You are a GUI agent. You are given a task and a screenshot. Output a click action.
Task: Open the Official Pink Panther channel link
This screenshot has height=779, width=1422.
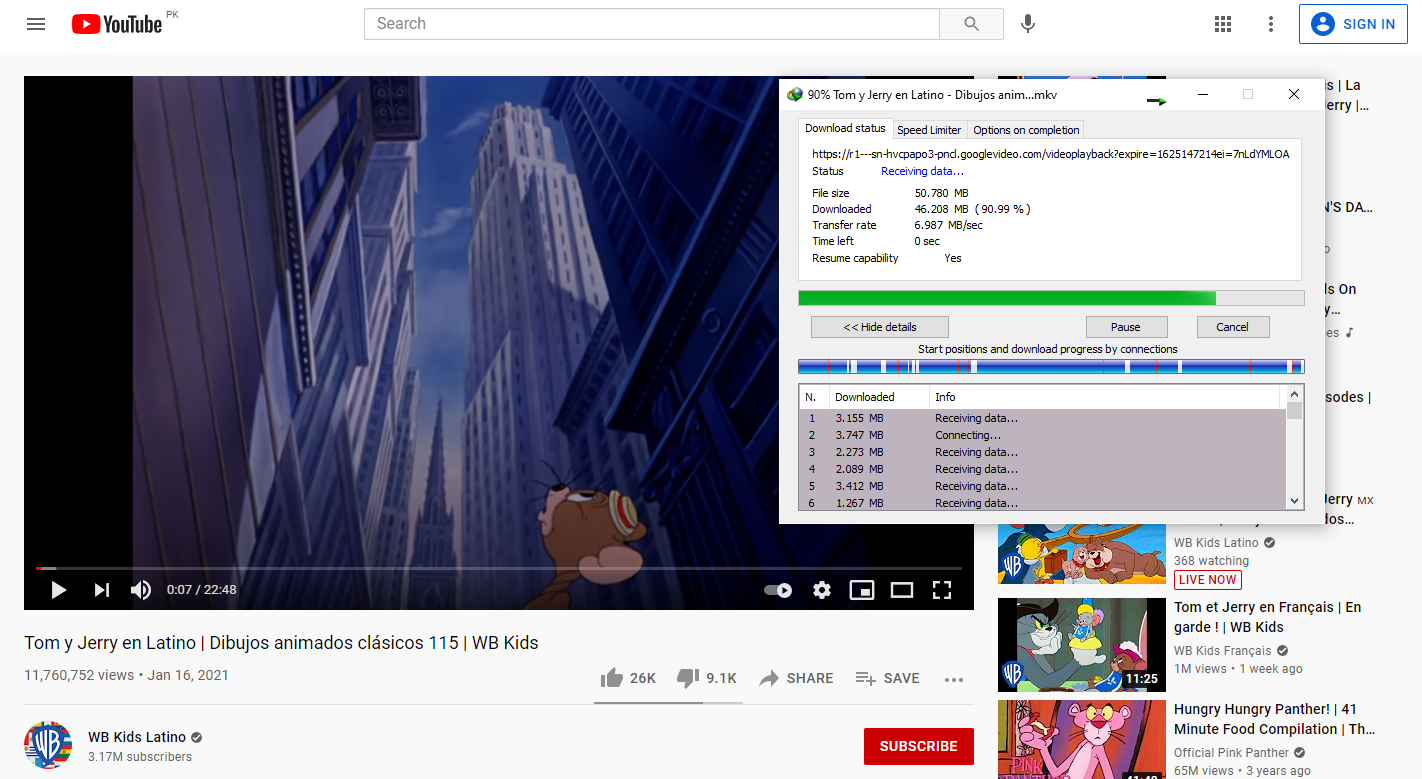pyautogui.click(x=1232, y=753)
